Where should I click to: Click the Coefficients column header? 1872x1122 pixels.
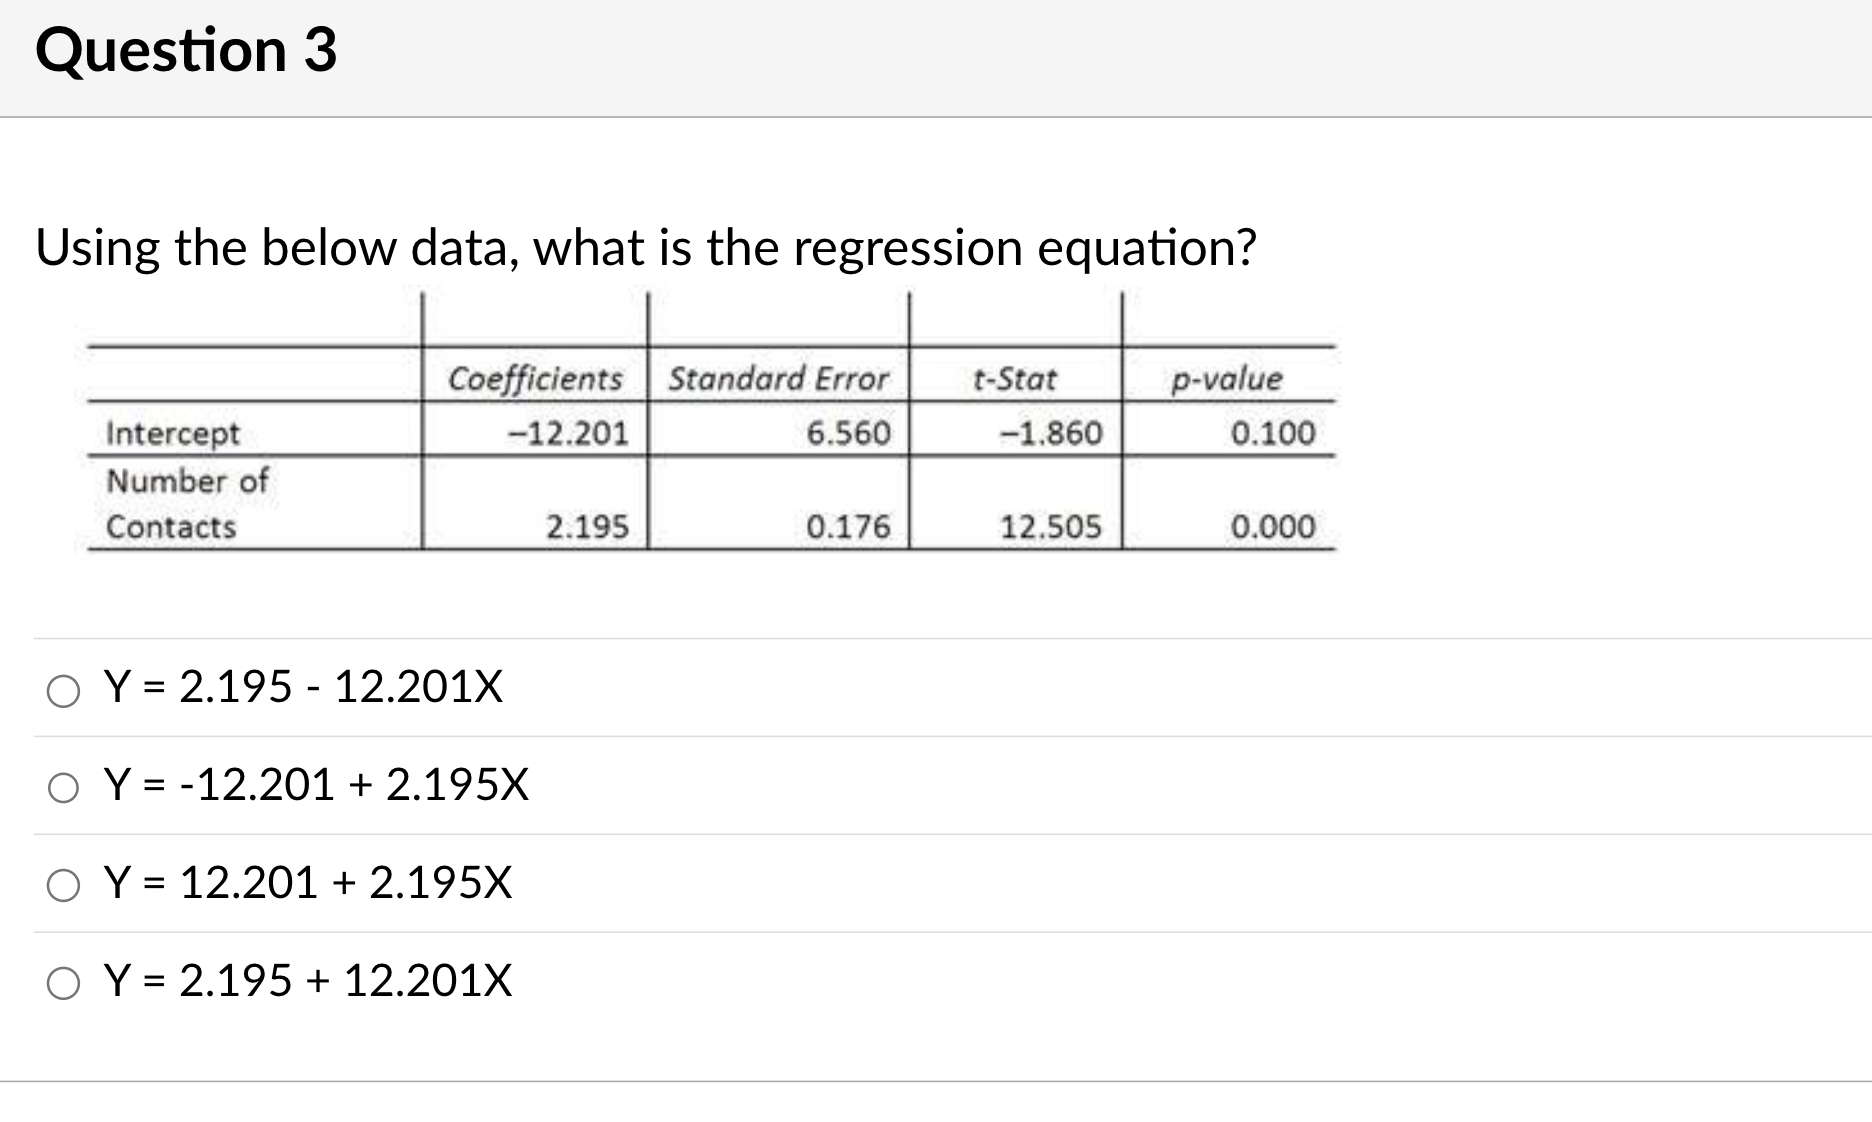pyautogui.click(x=536, y=378)
